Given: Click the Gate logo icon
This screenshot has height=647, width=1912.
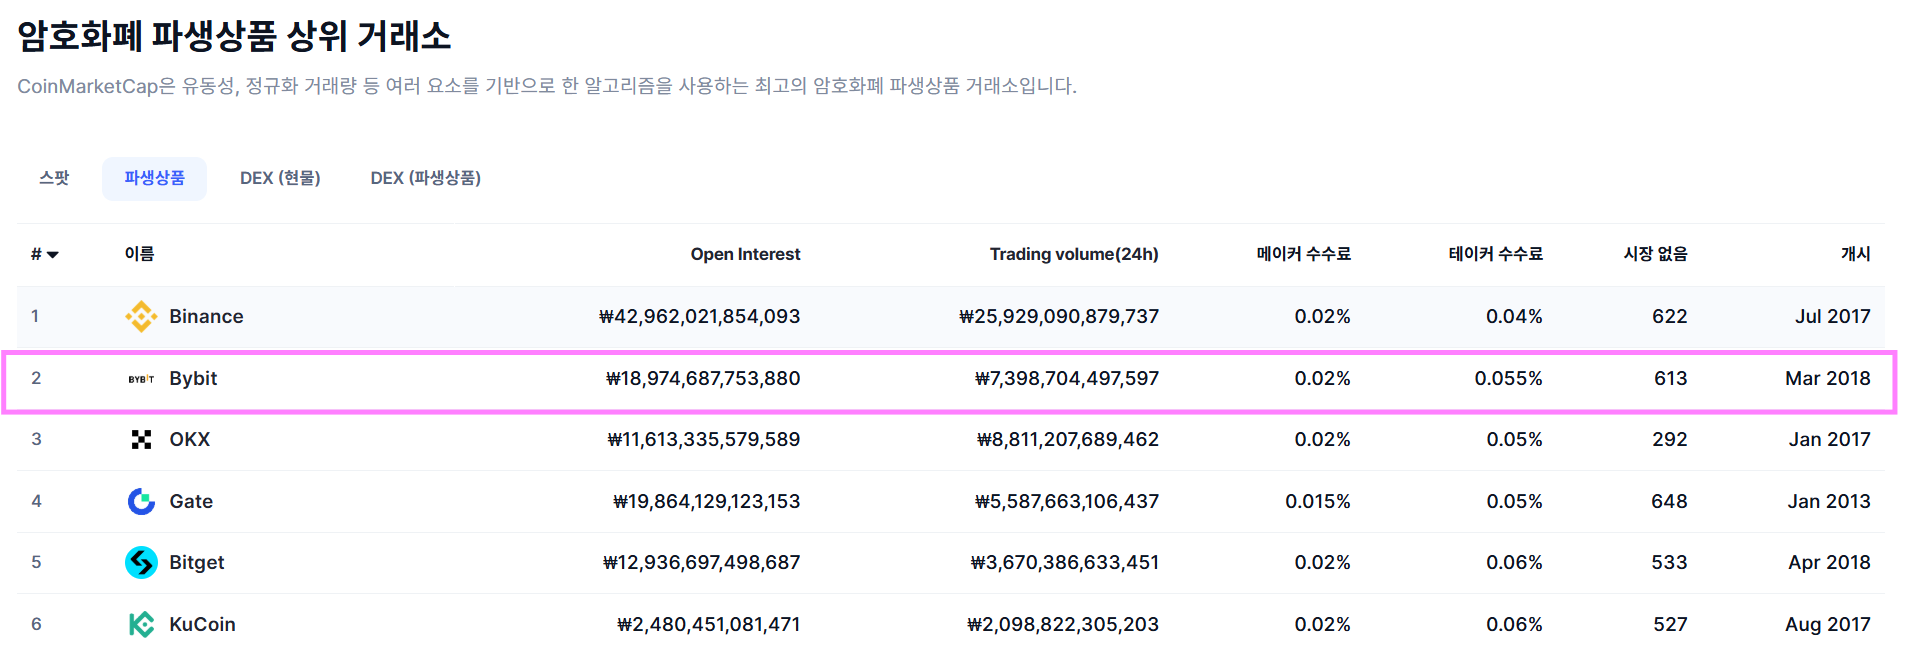Looking at the screenshot, I should coord(141,501).
